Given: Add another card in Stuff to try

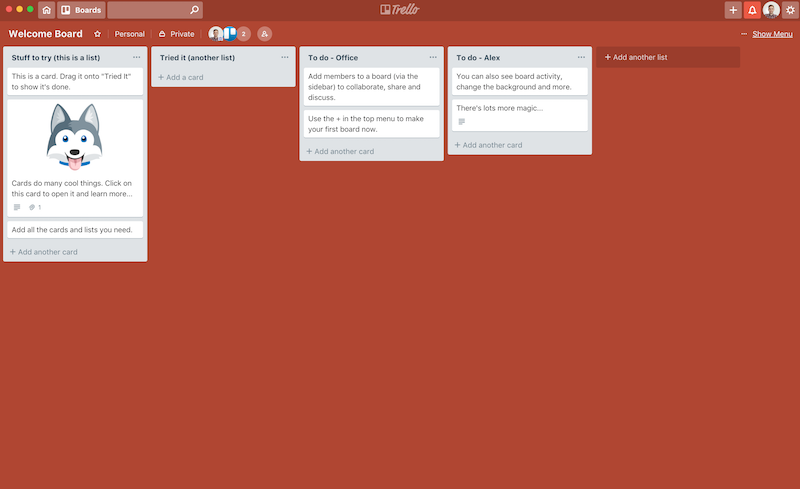Looking at the screenshot, I should 44,252.
